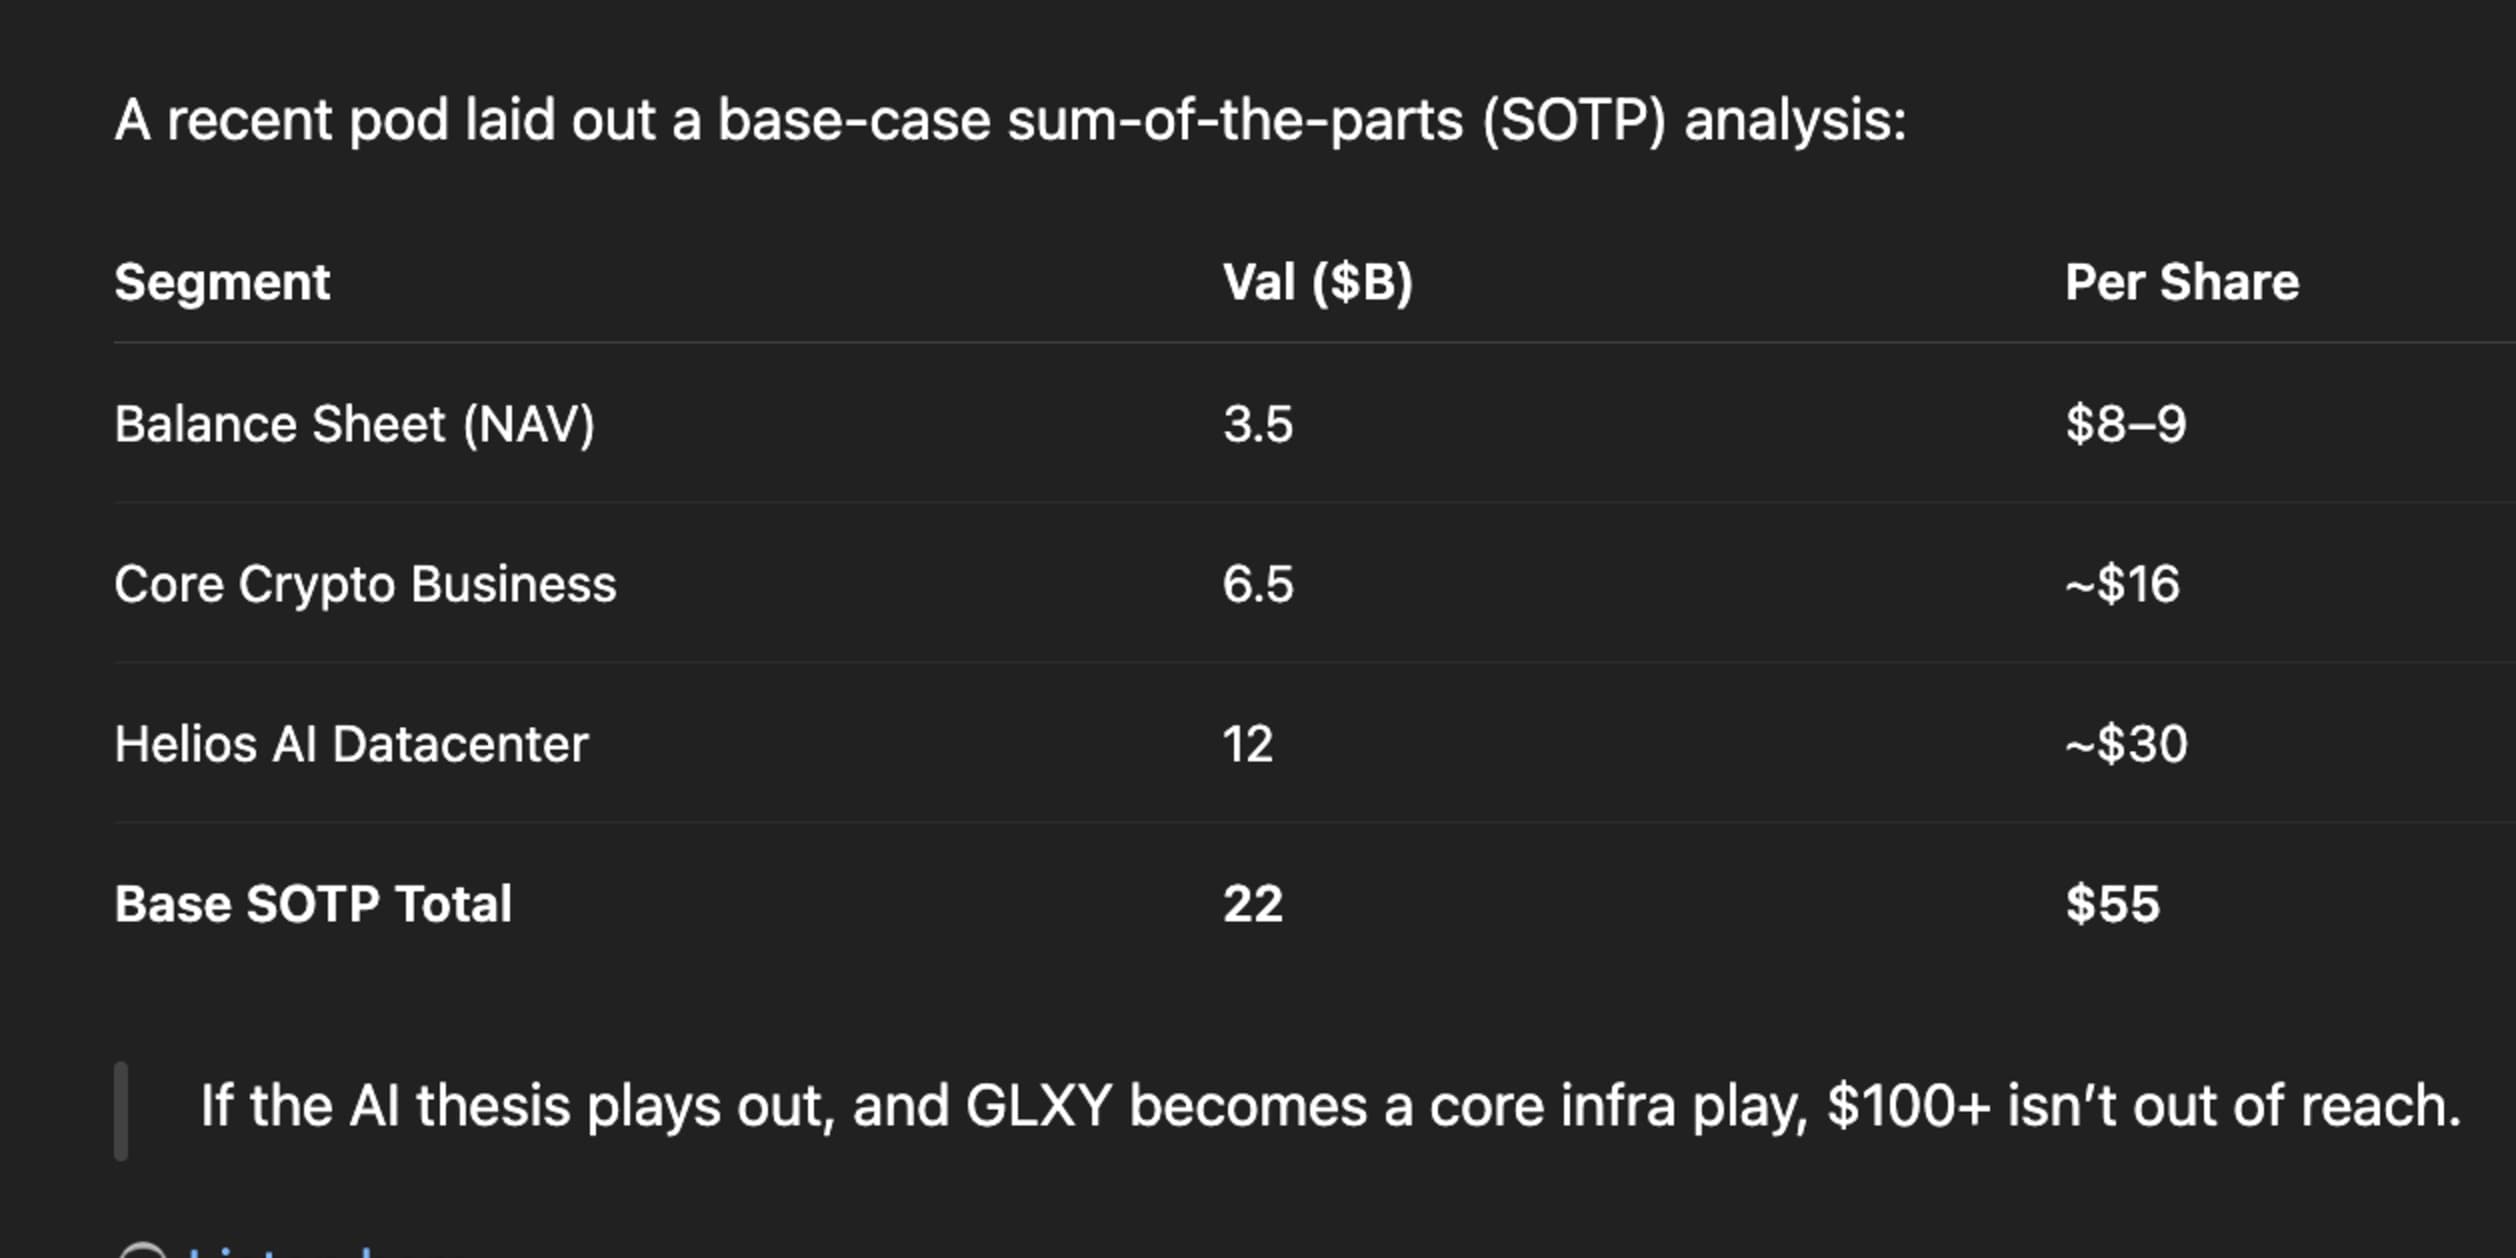Click the ~$30 per share cell

click(x=2126, y=744)
